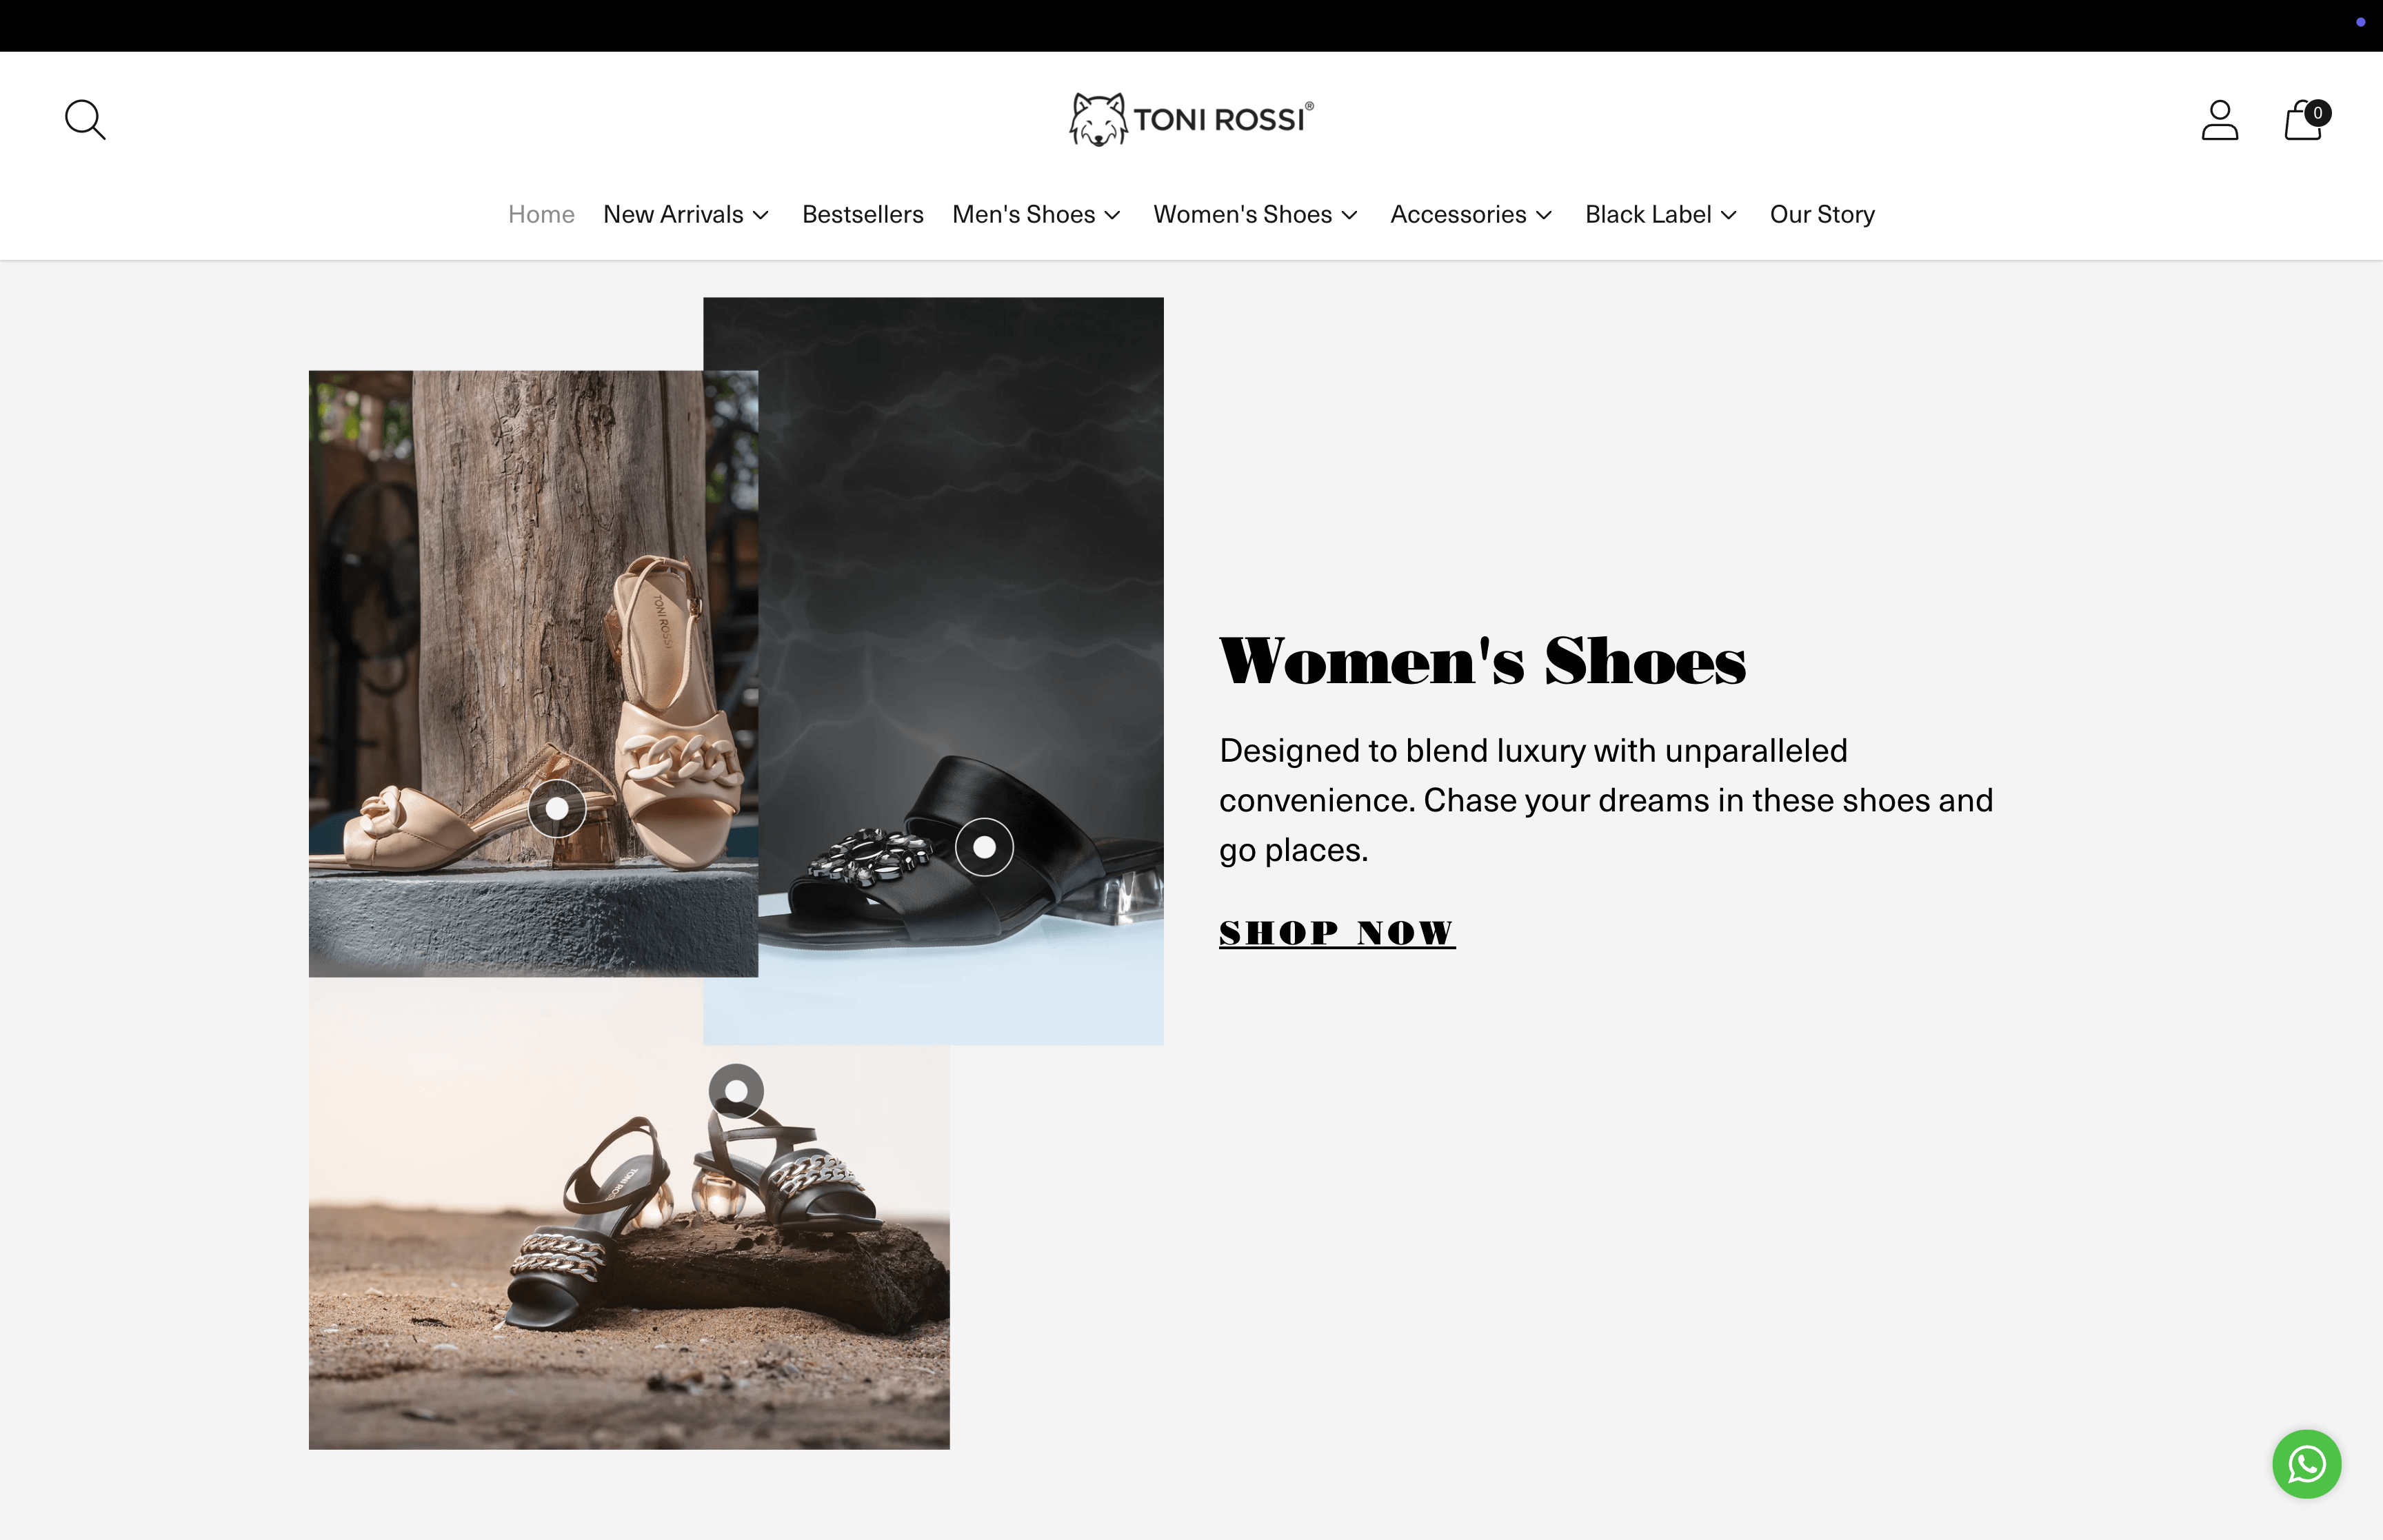2383x1540 pixels.
Task: Open the account profile icon
Action: point(2219,120)
